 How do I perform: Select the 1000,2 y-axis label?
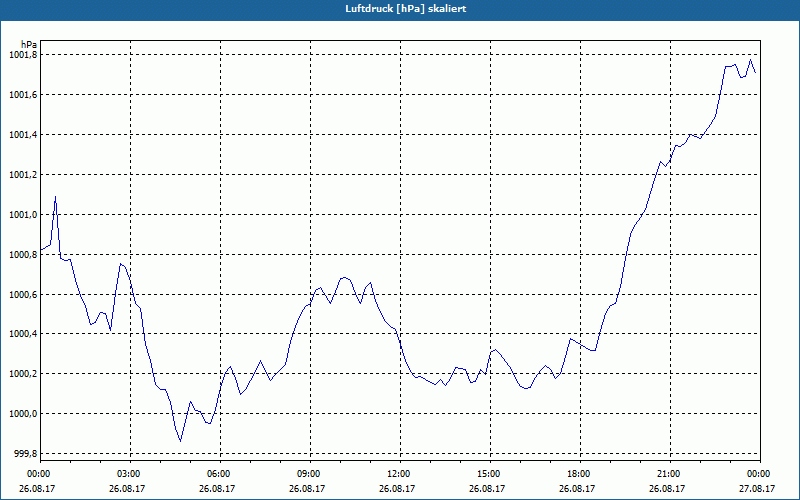[23, 374]
